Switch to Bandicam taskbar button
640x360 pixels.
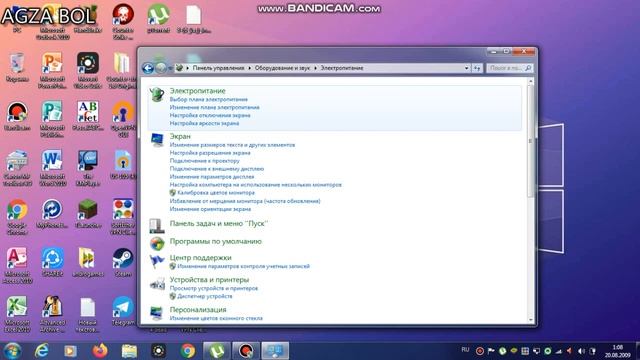[246, 351]
